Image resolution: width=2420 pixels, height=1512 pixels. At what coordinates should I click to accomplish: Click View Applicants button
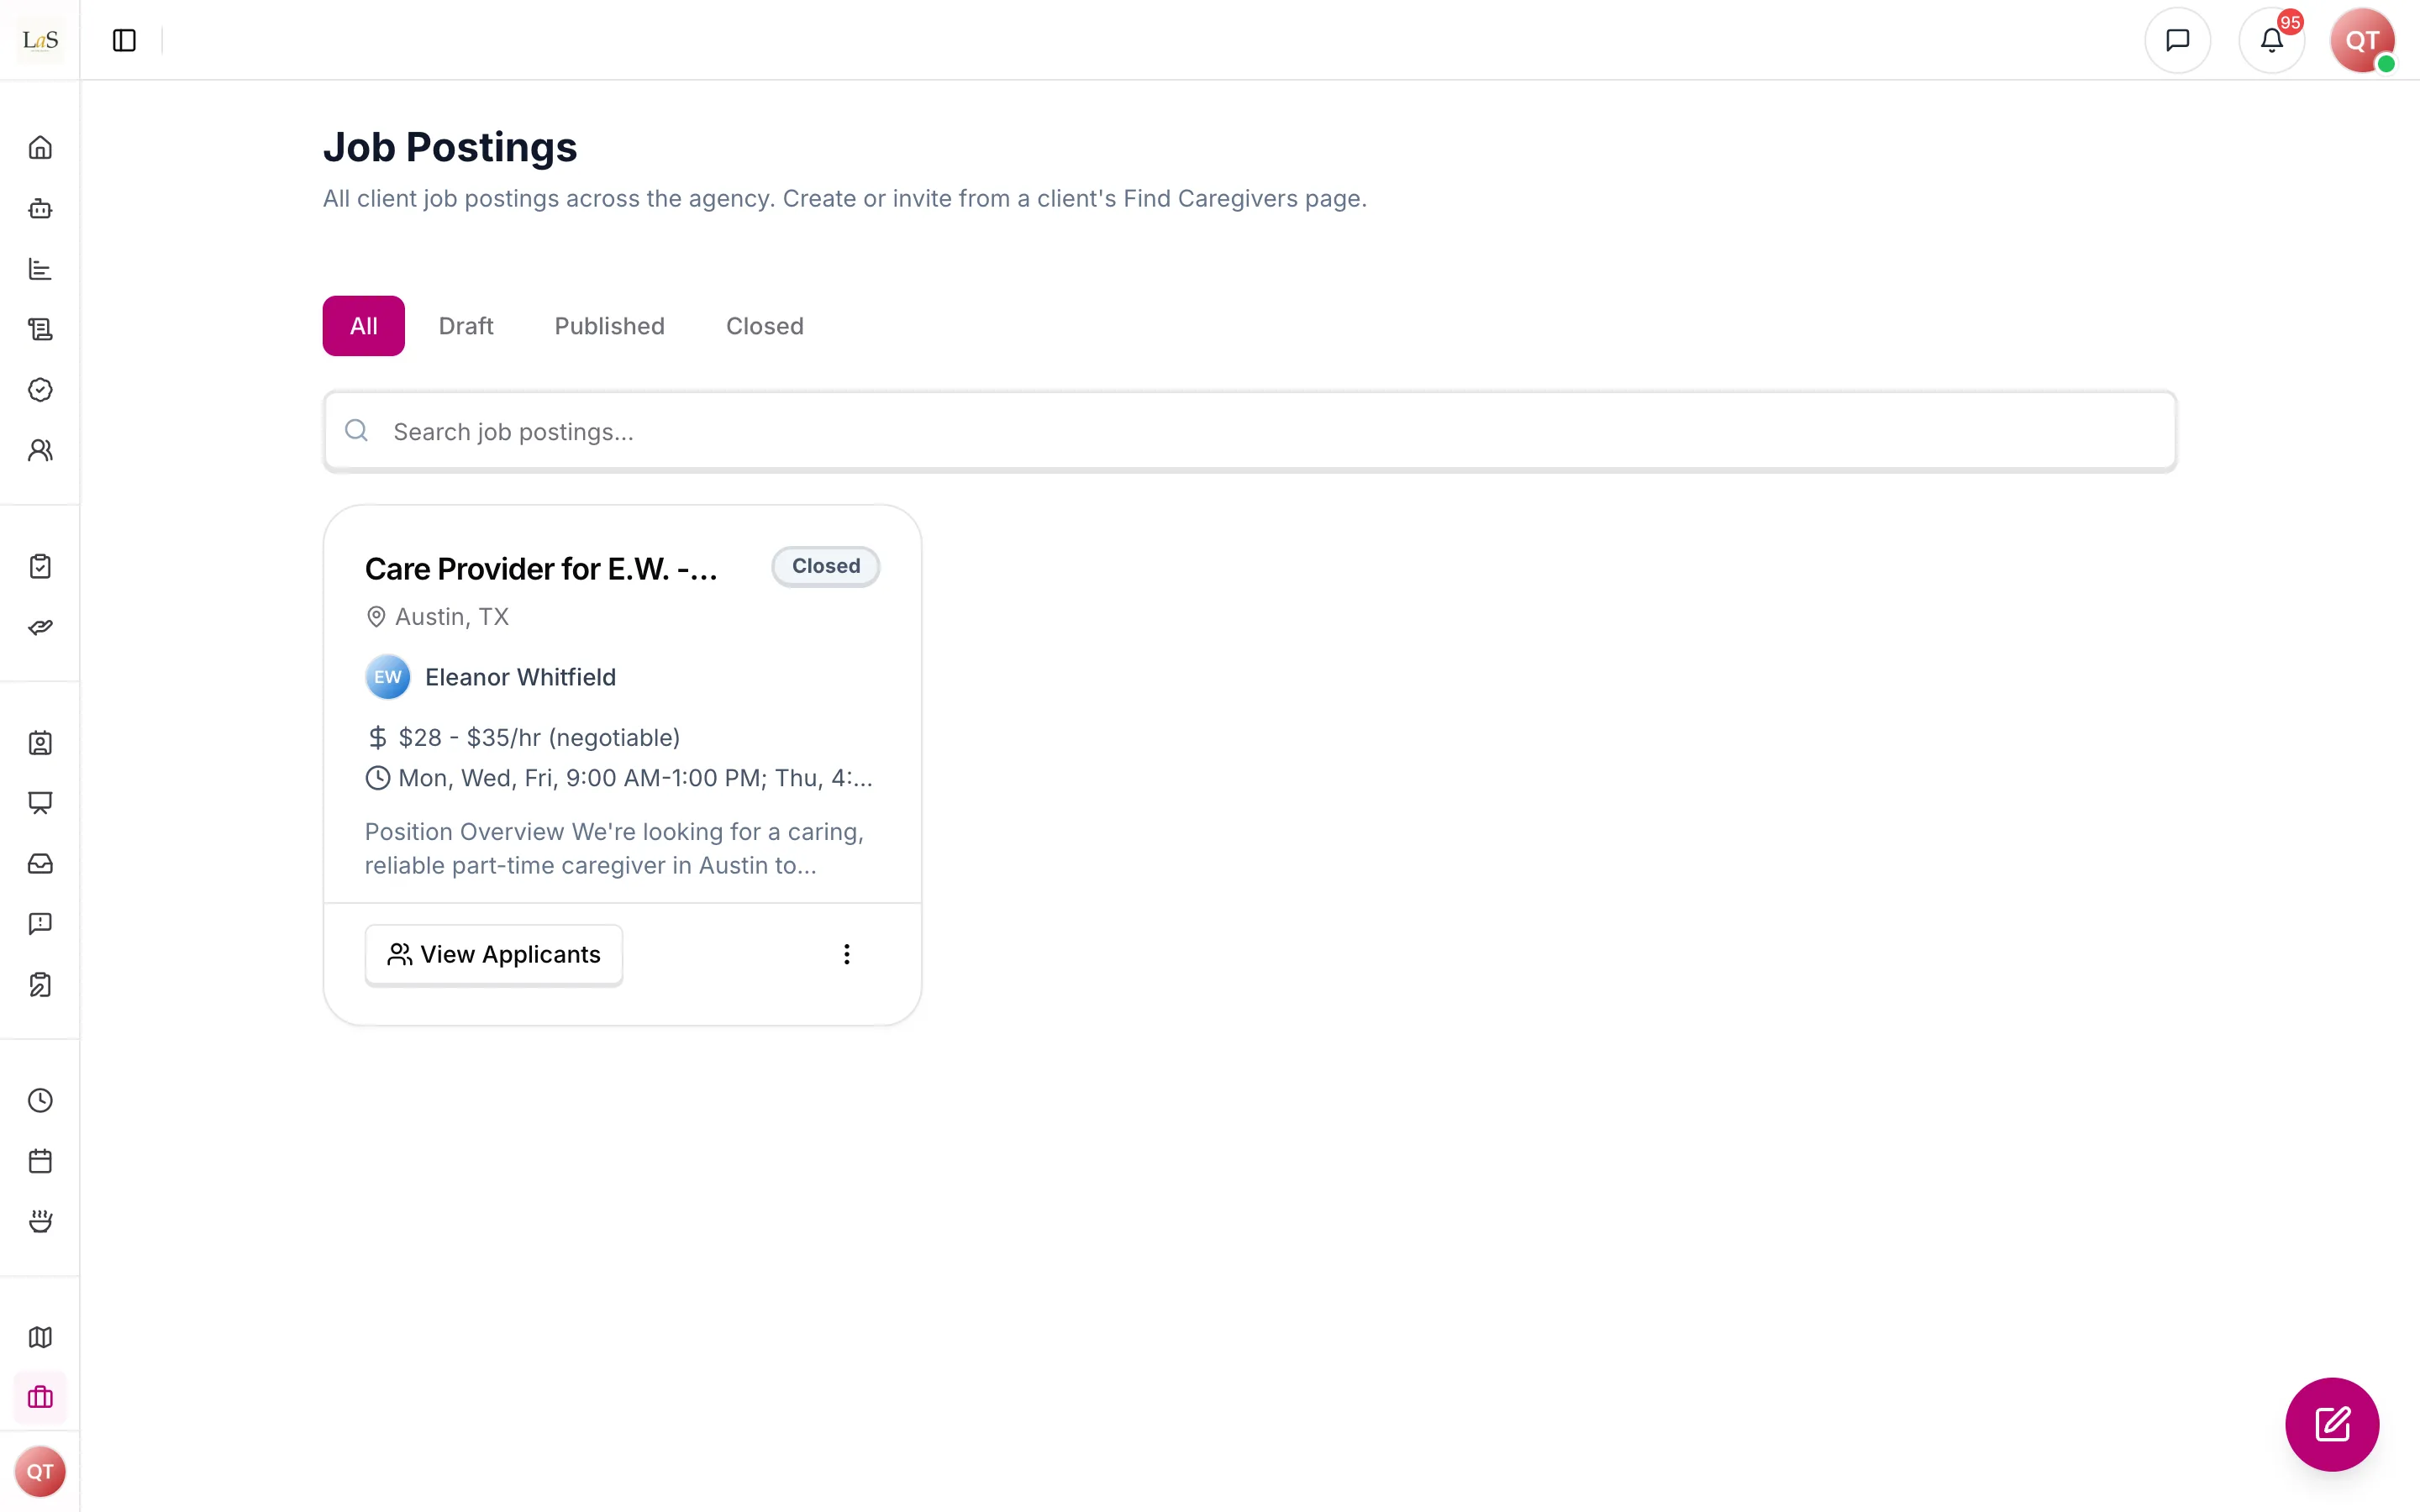[494, 955]
